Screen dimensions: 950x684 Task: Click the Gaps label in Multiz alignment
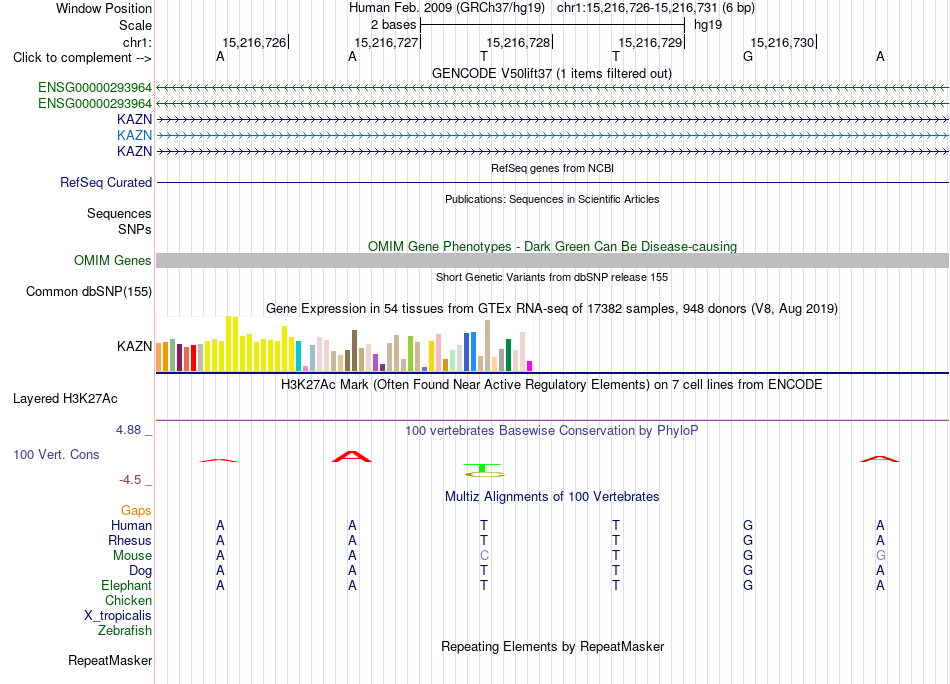136,511
